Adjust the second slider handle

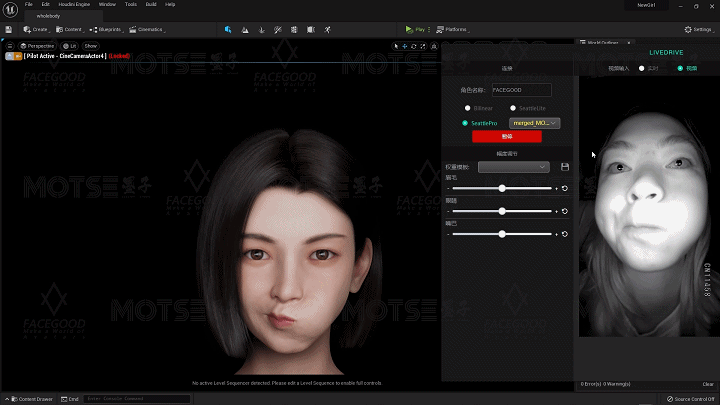coord(502,211)
